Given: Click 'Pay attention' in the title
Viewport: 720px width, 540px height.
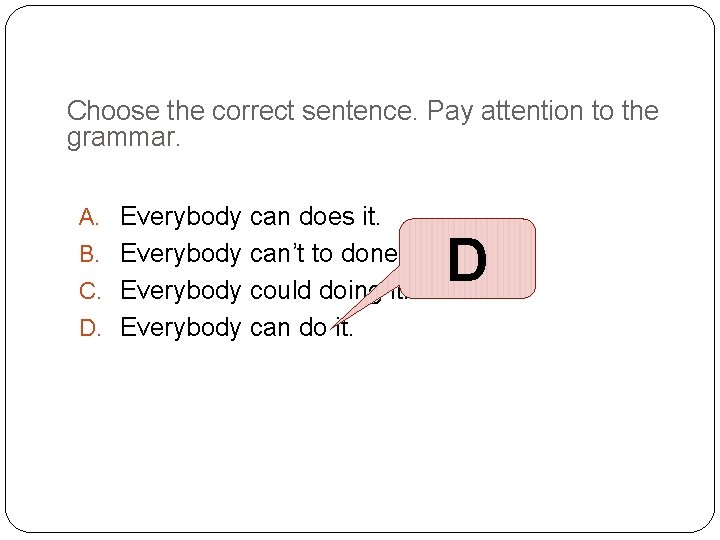Looking at the screenshot, I should [504, 112].
